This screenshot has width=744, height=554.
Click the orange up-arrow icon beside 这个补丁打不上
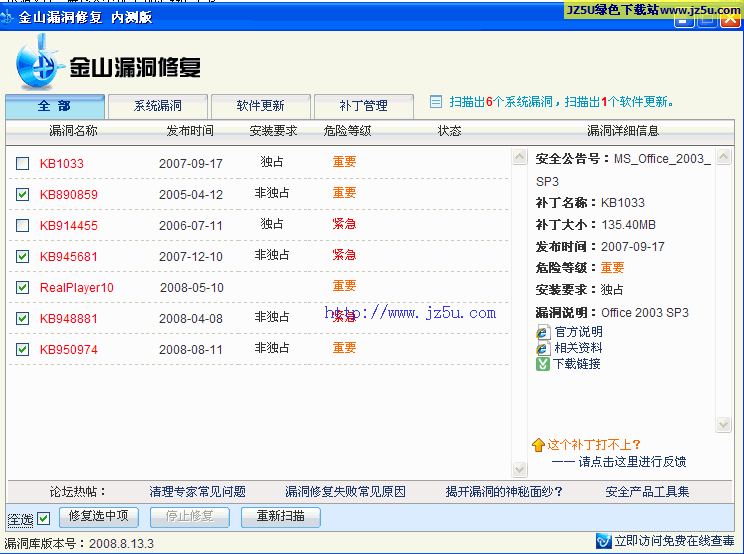point(538,445)
